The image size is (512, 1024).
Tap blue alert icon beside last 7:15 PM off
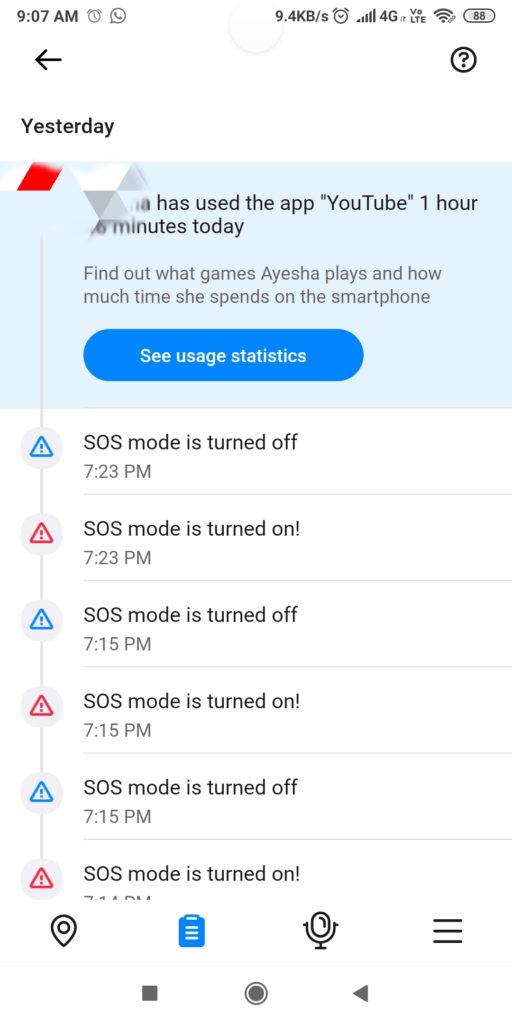pos(42,792)
